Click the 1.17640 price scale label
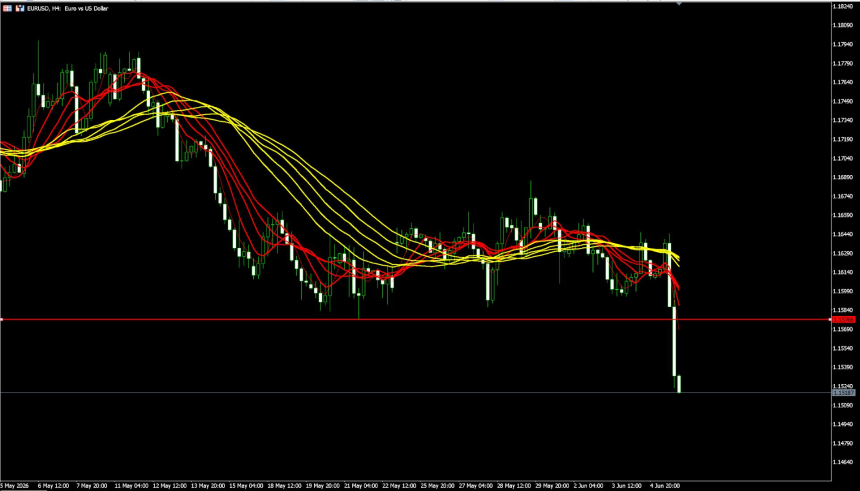 tap(842, 82)
